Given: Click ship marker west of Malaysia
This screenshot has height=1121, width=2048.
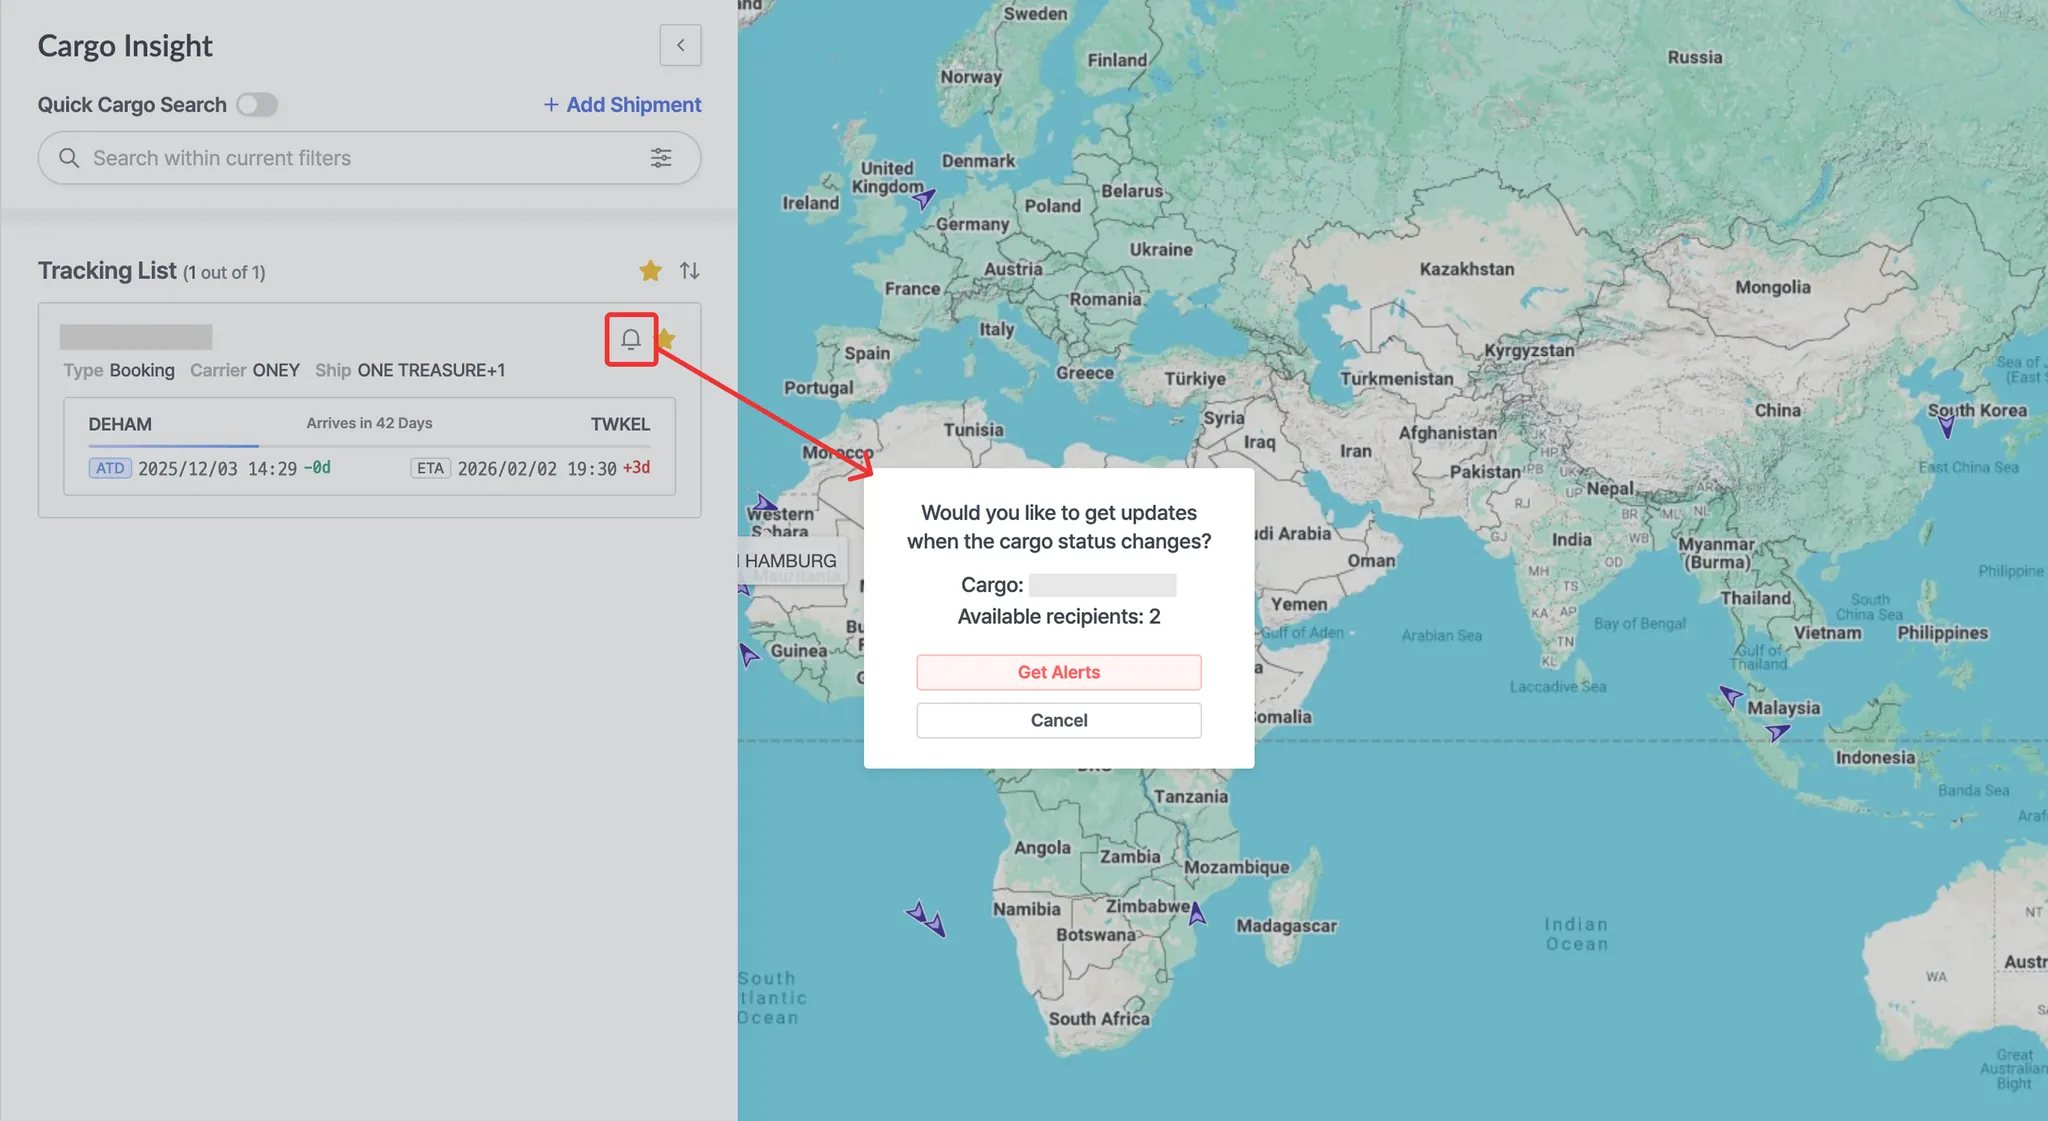Looking at the screenshot, I should point(1730,695).
